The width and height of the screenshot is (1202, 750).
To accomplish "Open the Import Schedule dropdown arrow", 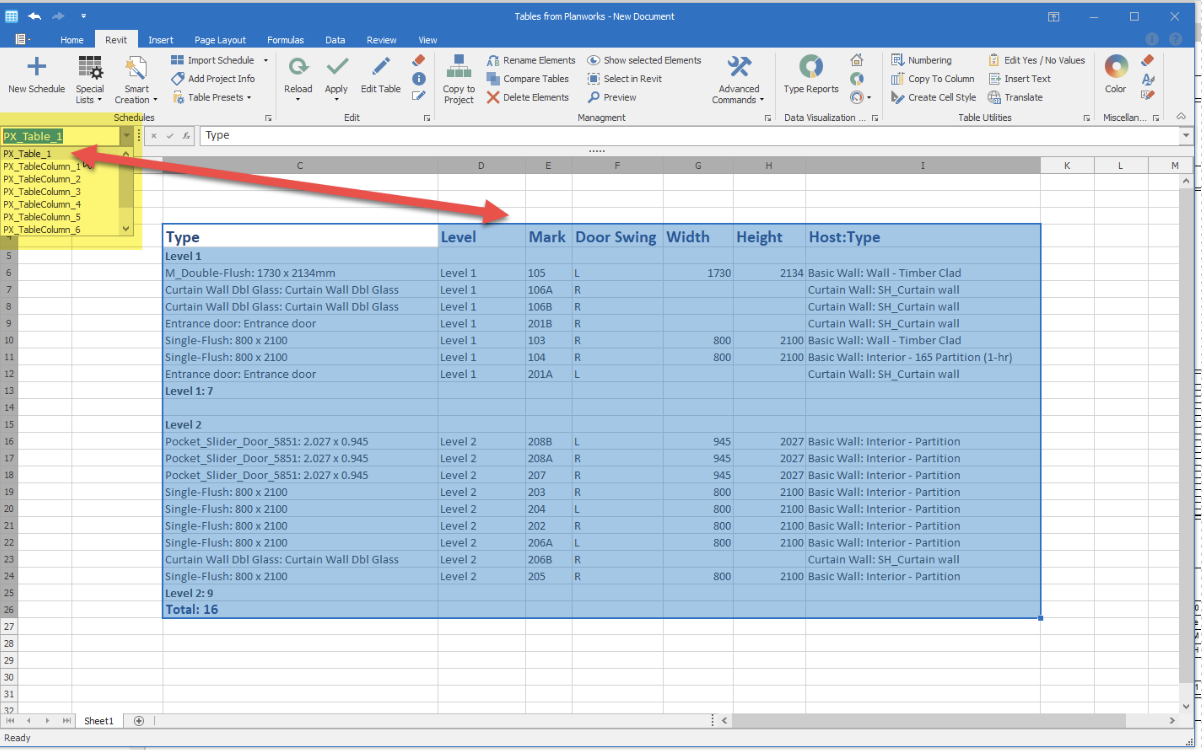I will point(265,60).
